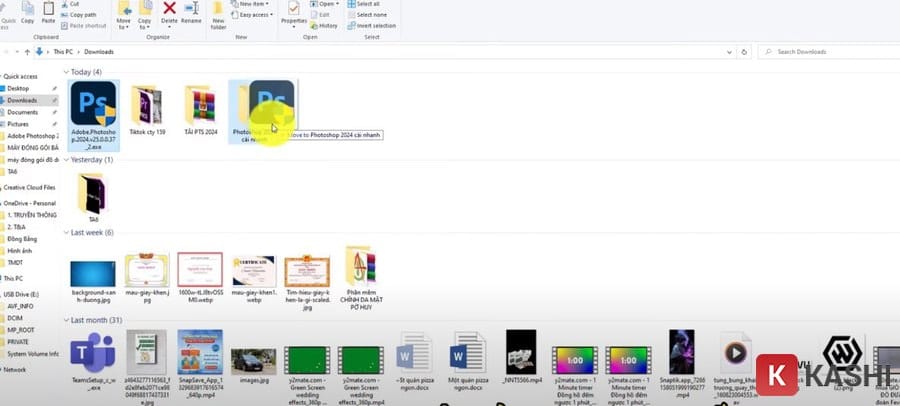Click the Paste icon in Clipboard group
Screen dimensions: 900x406
49,12
